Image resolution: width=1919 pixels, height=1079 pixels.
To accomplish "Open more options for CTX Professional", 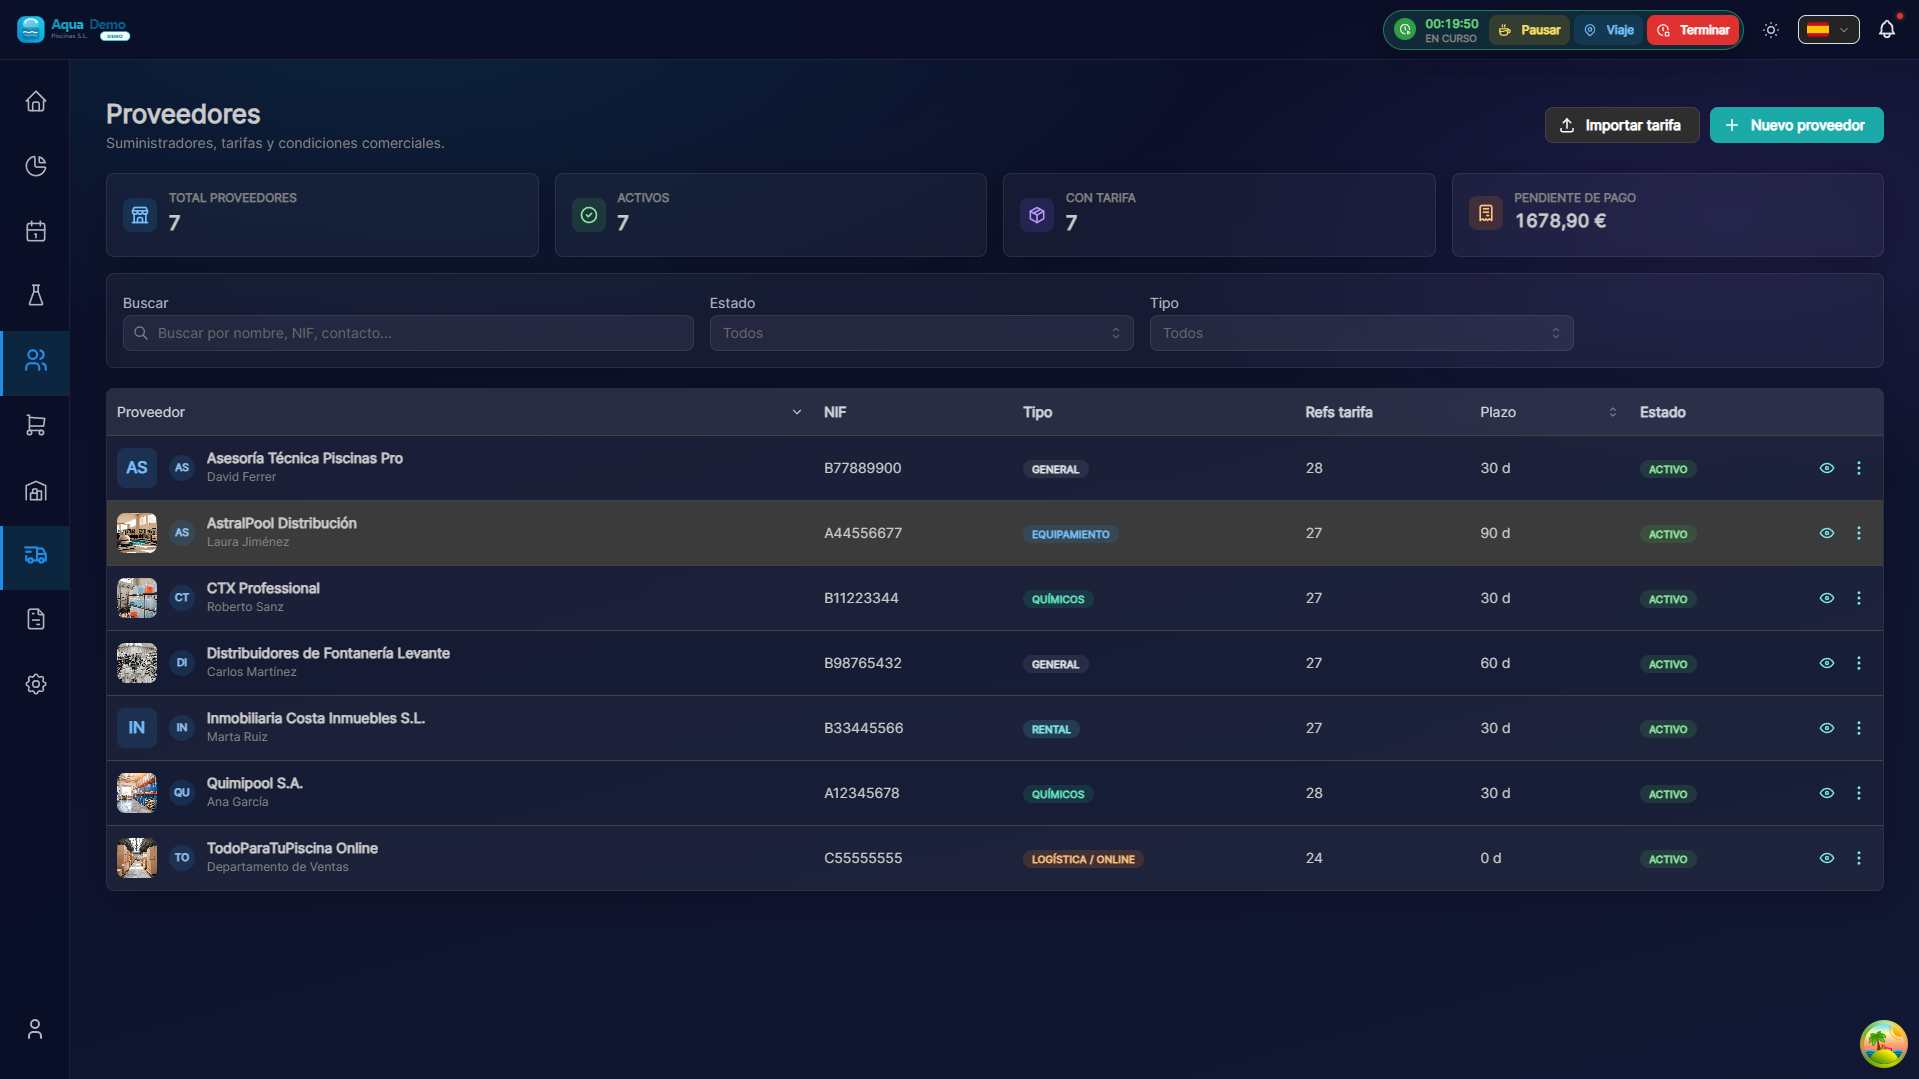I will 1859,598.
